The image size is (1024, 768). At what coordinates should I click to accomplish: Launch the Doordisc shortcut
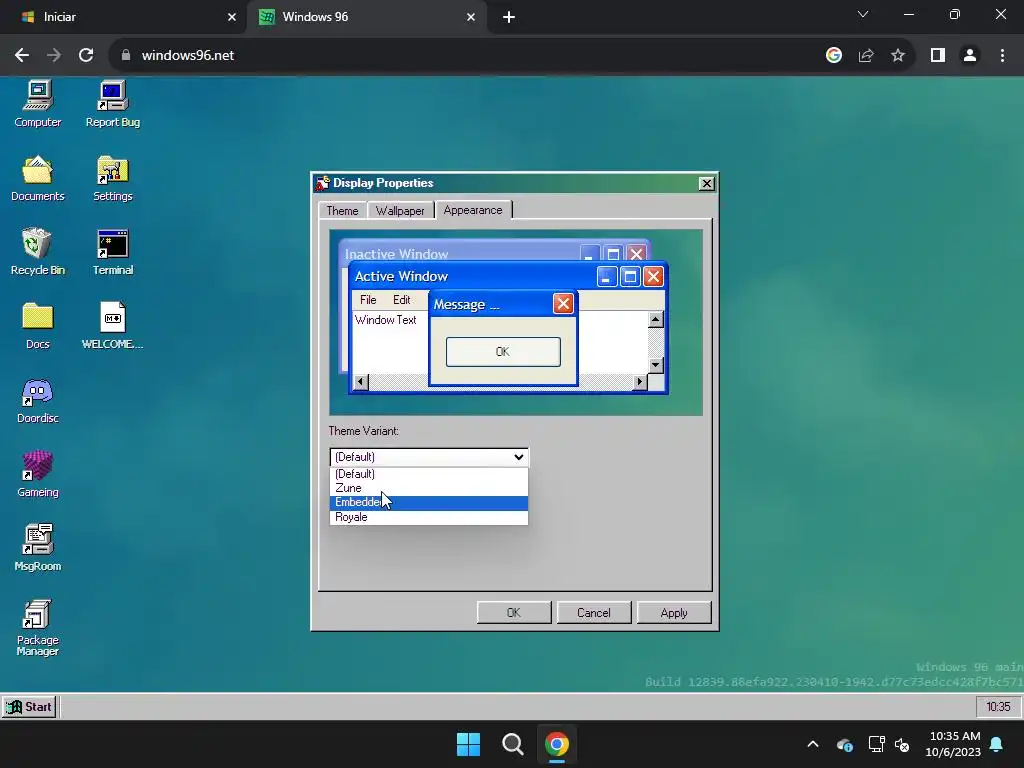coord(38,400)
